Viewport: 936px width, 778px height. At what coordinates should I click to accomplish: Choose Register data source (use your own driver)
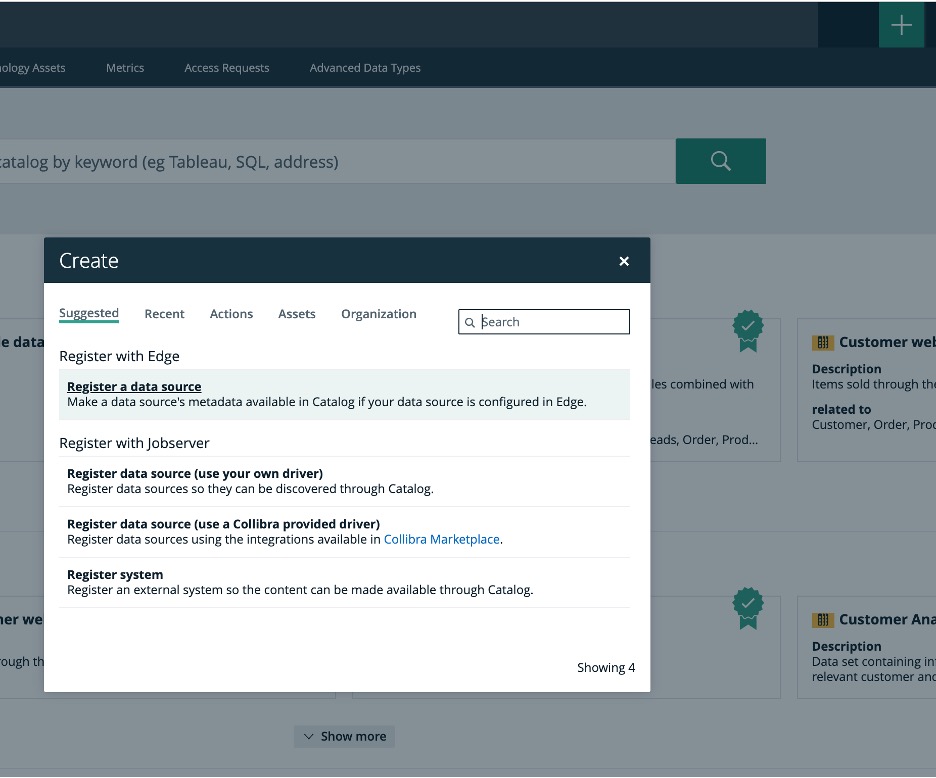[x=195, y=473]
